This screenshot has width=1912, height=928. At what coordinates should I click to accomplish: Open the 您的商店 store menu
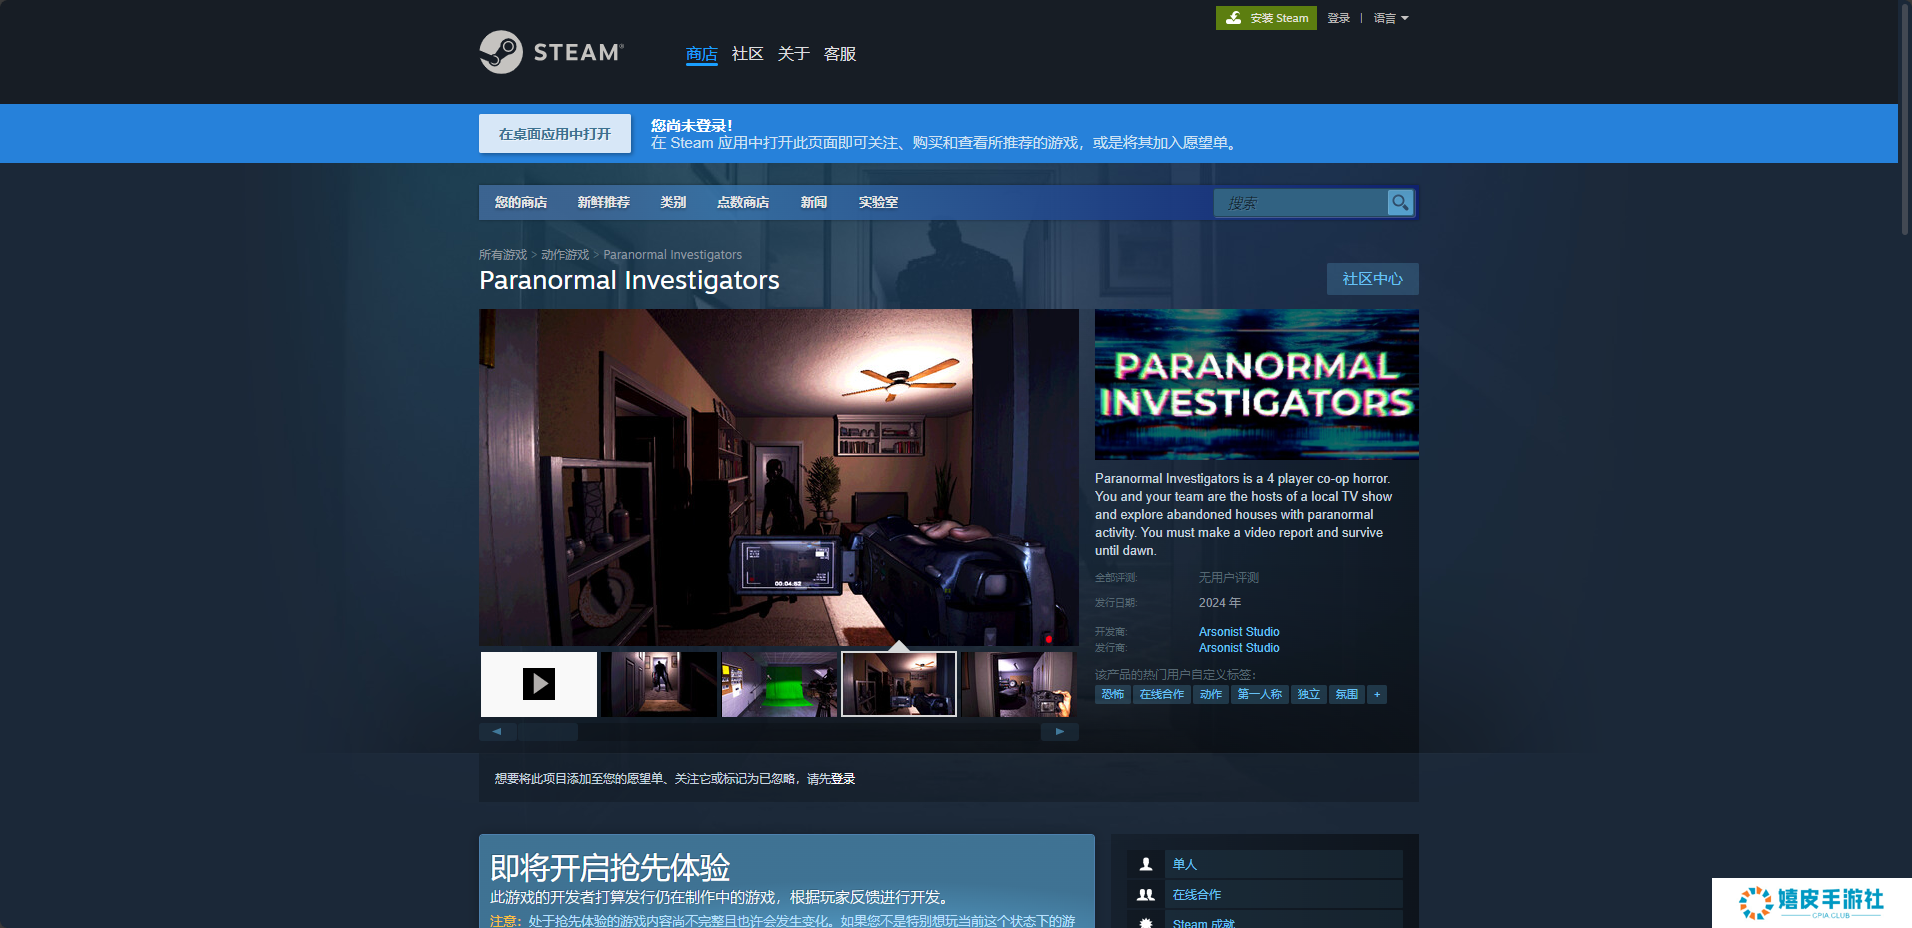tap(521, 202)
